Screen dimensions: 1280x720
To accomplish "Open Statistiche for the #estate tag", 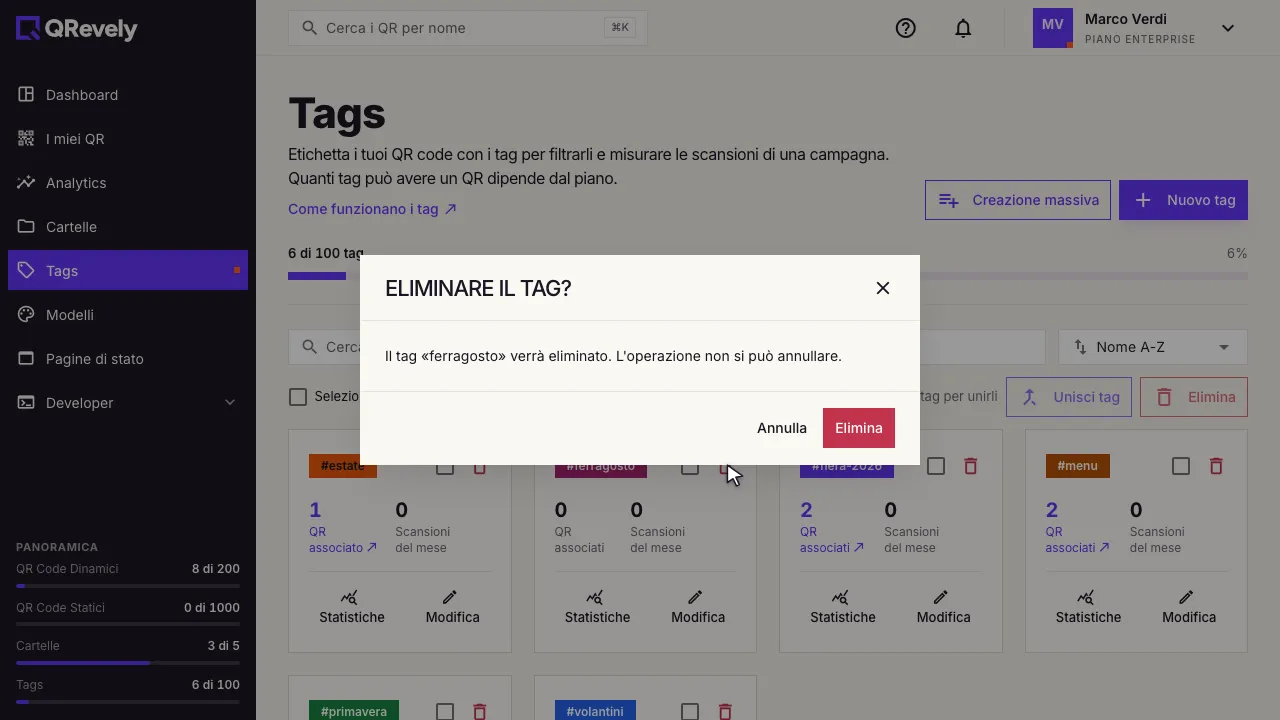I will [352, 607].
